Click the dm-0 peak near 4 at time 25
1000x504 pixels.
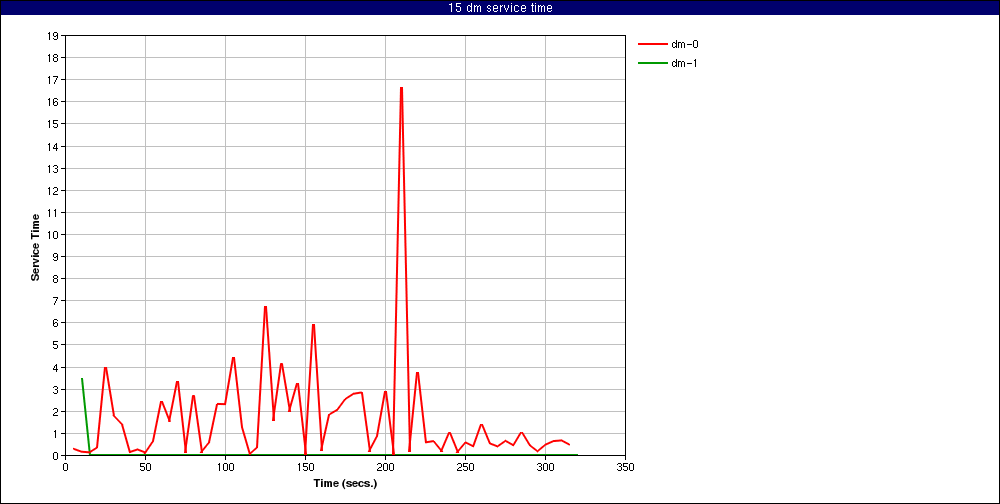pos(105,367)
